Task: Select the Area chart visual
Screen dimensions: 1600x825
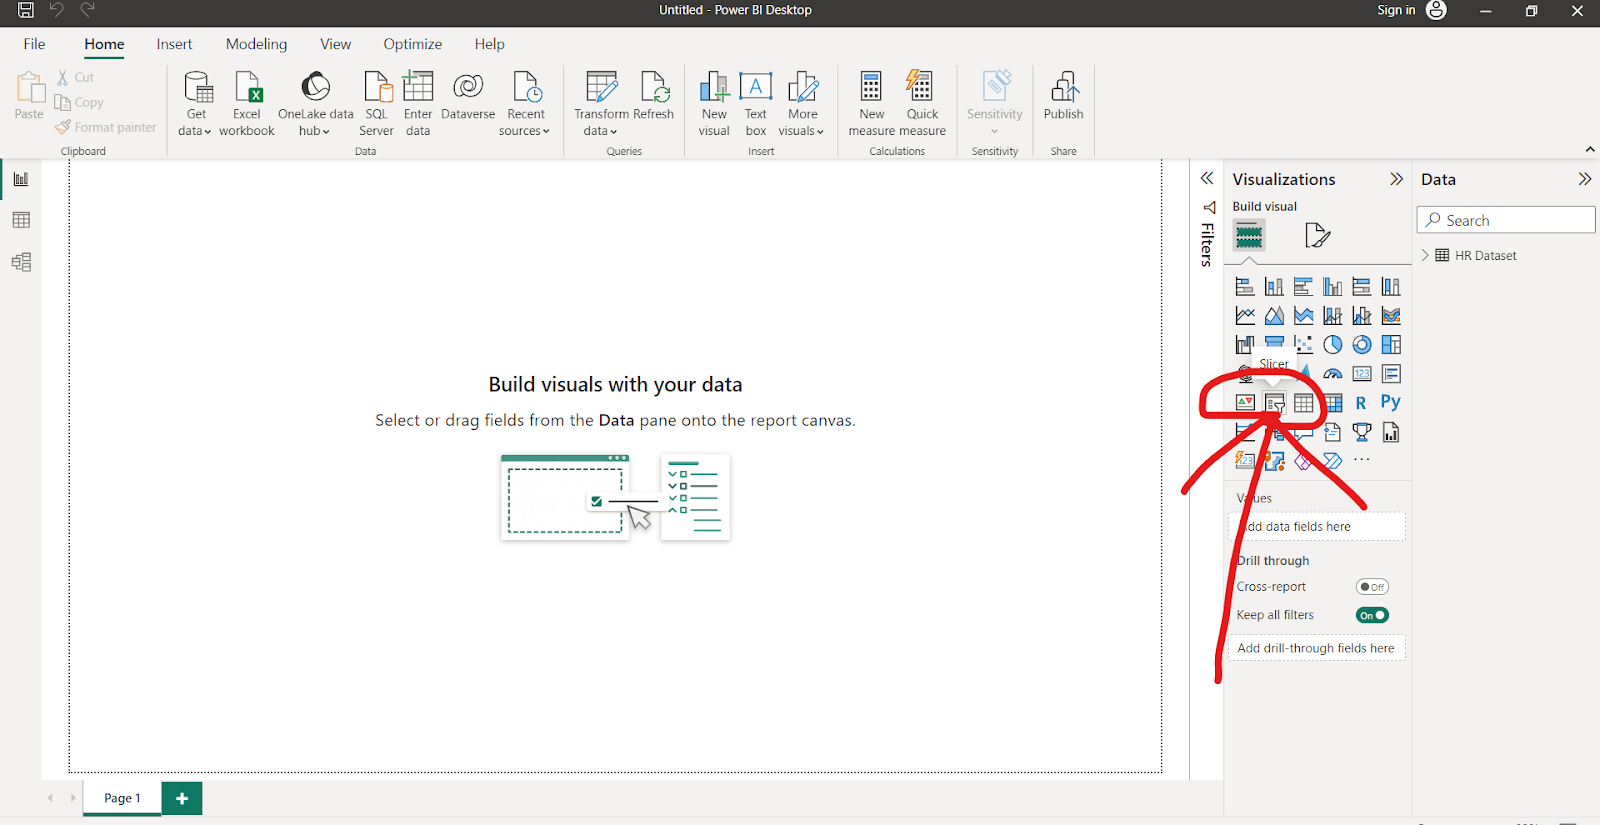Action: click(x=1274, y=316)
